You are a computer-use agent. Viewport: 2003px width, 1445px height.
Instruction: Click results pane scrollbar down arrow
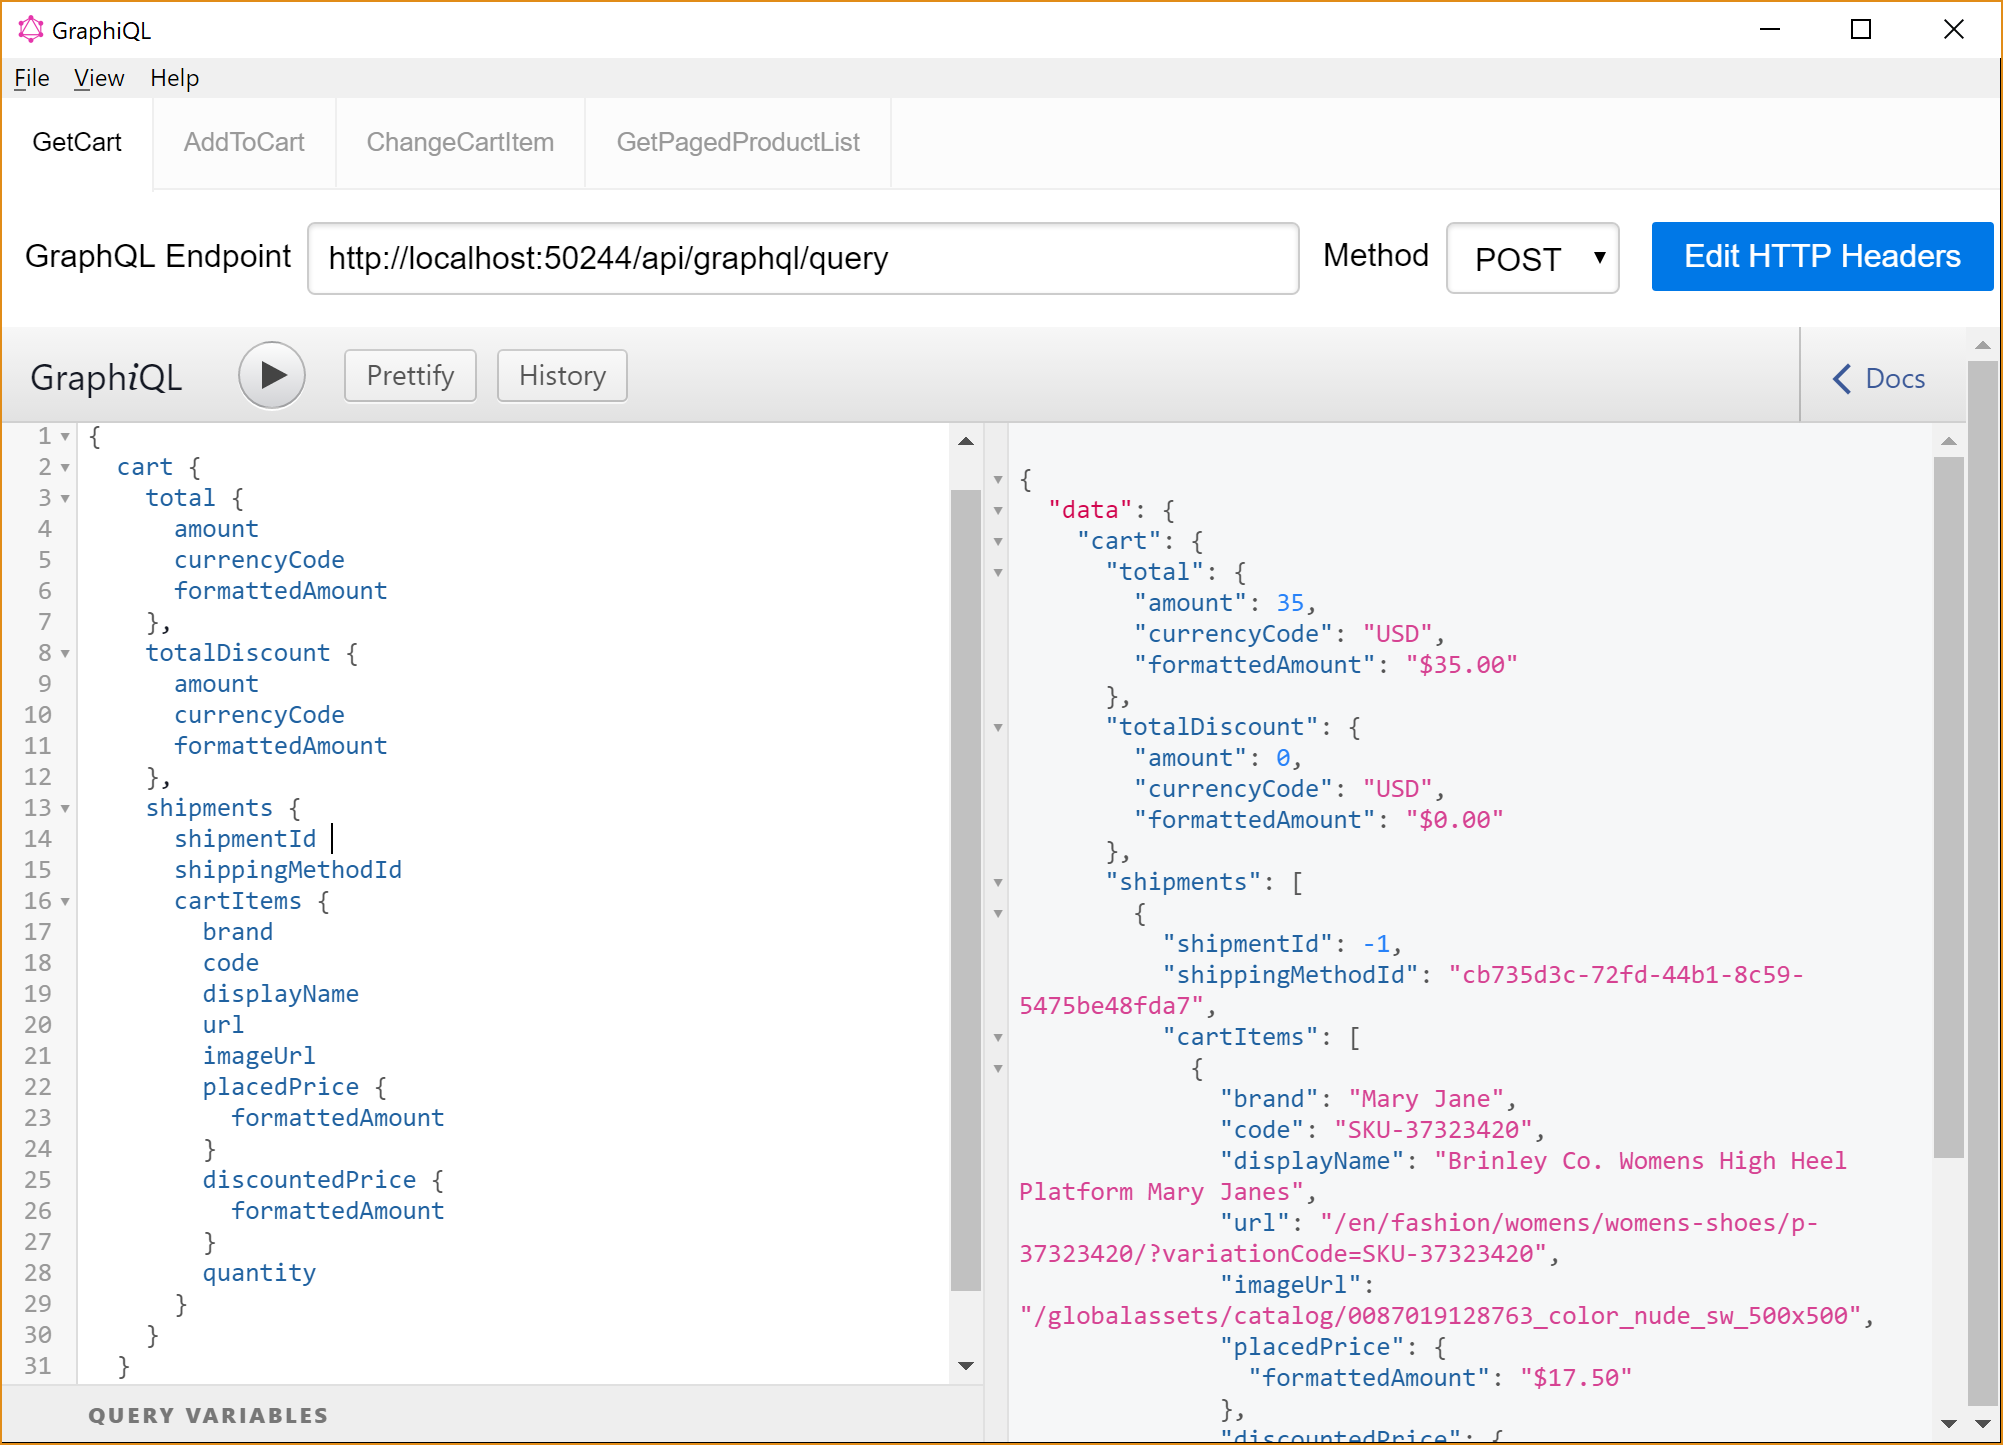point(1949,1423)
